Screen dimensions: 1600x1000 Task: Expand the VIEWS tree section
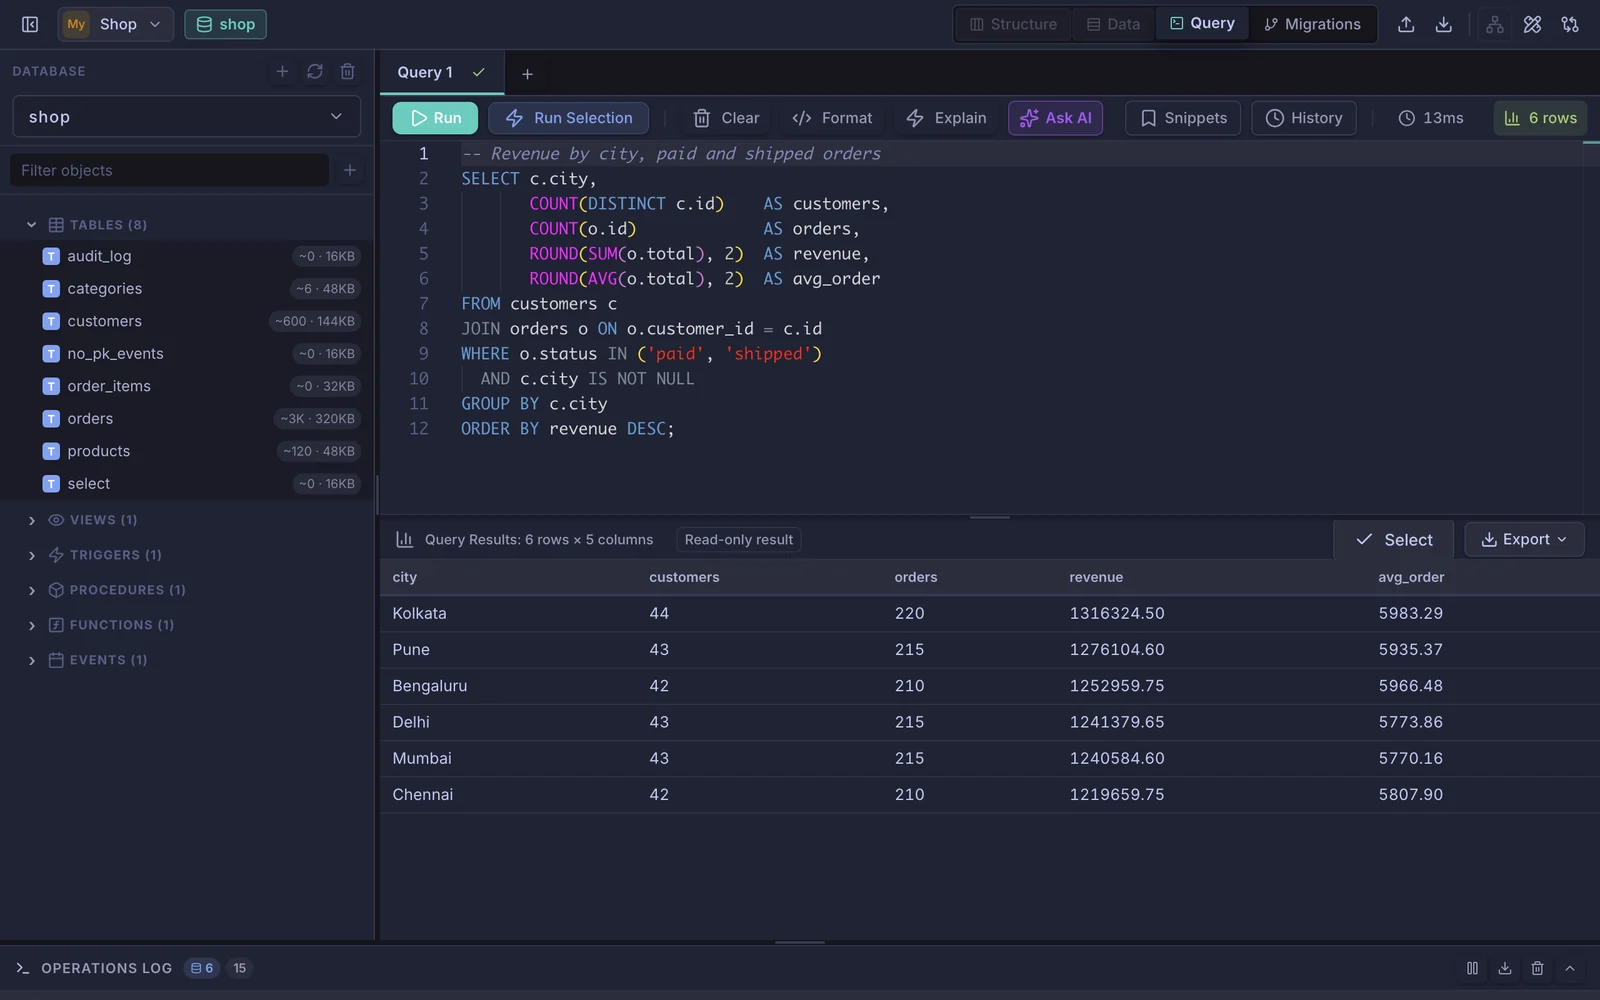pos(32,520)
